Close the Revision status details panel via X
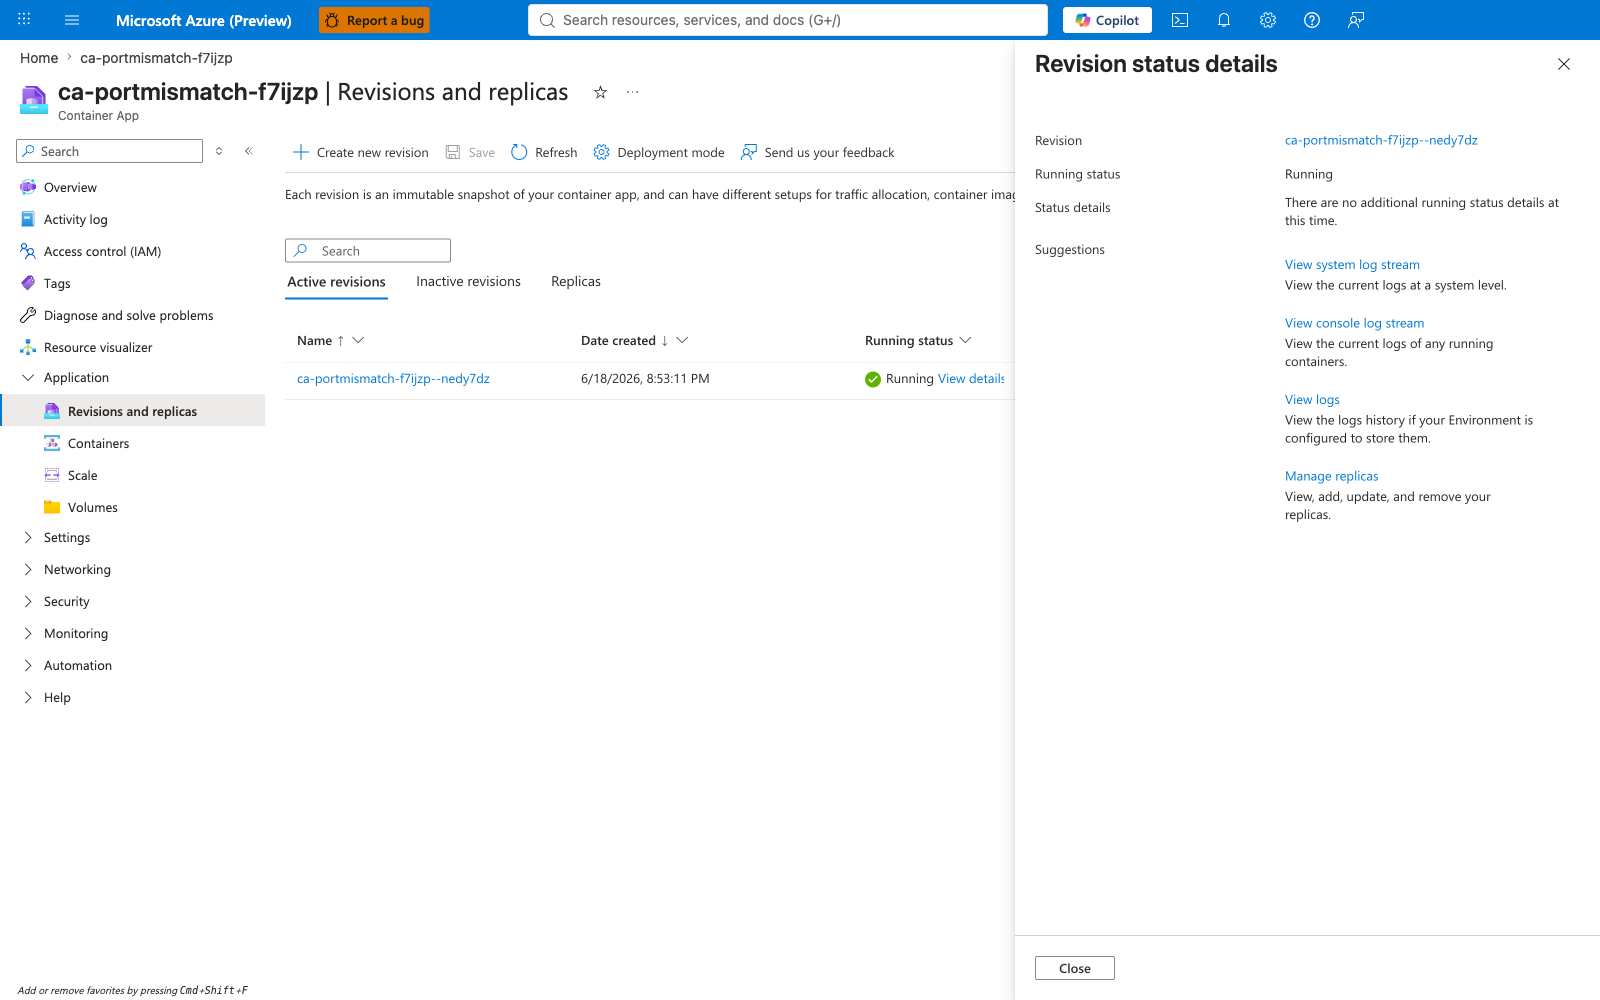 1564,64
